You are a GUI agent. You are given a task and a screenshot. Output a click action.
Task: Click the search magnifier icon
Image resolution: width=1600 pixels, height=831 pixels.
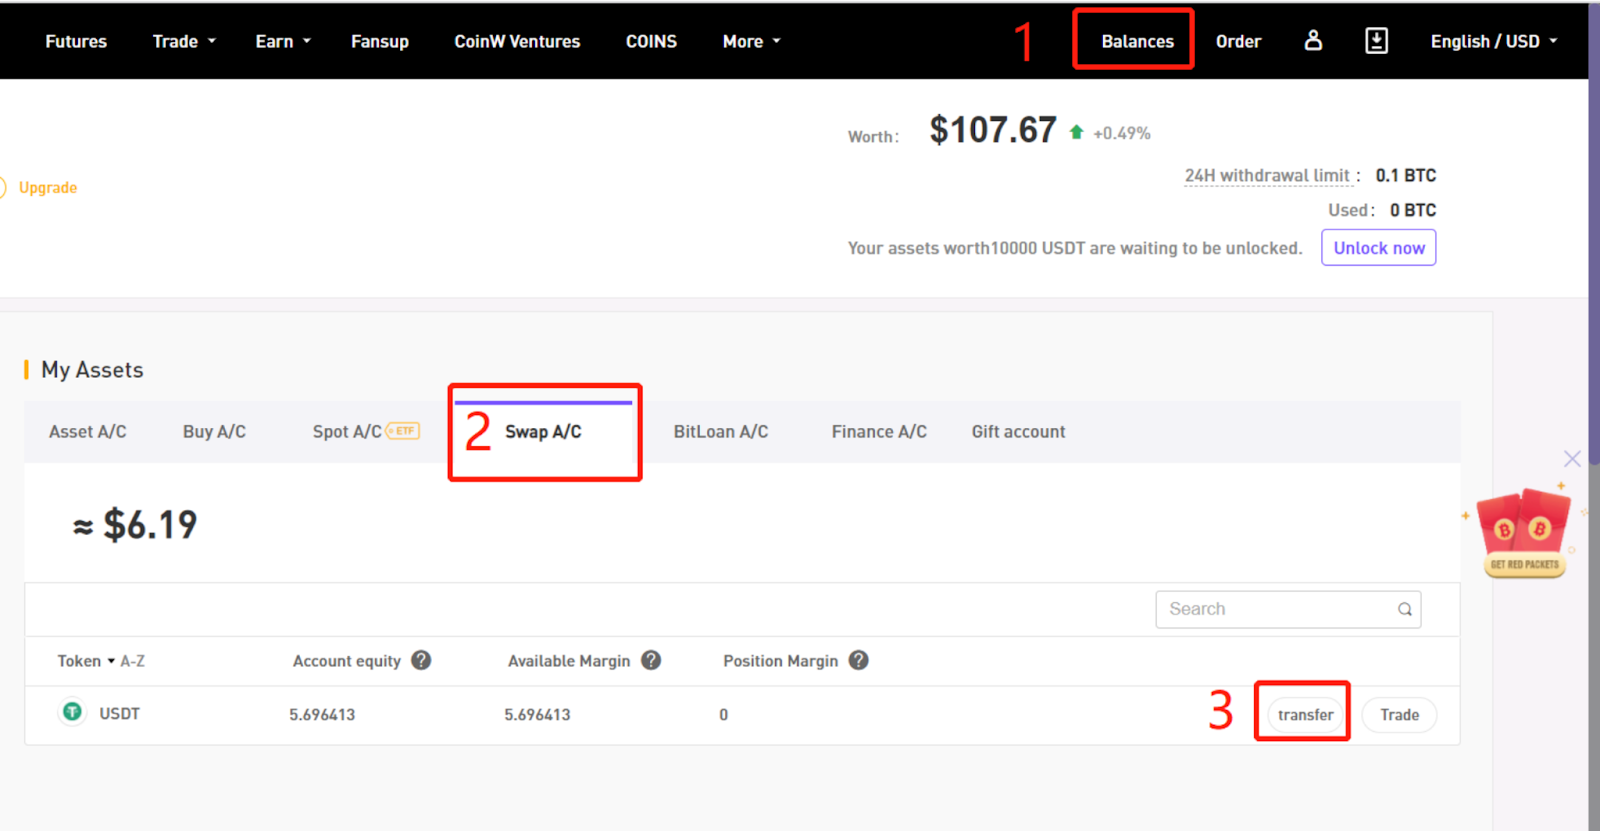[1404, 609]
